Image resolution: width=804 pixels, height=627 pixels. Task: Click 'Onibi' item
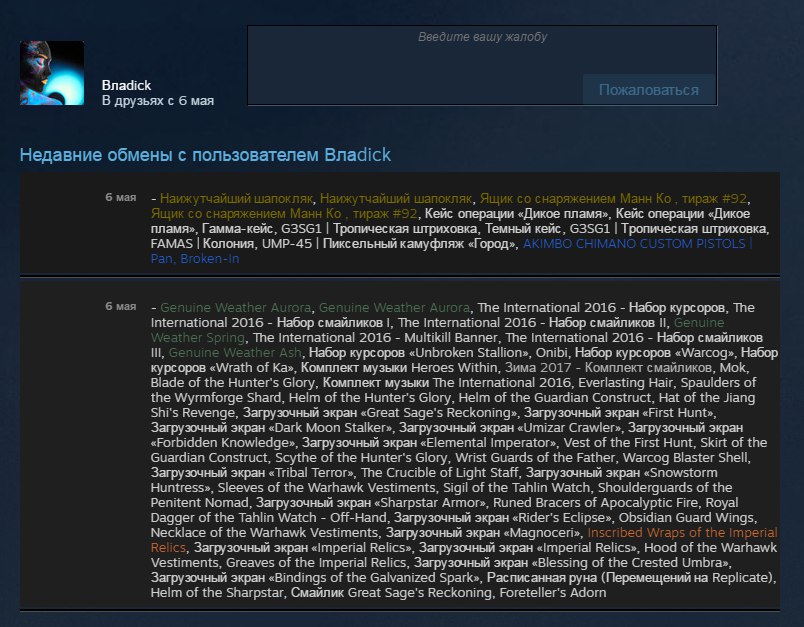[552, 353]
